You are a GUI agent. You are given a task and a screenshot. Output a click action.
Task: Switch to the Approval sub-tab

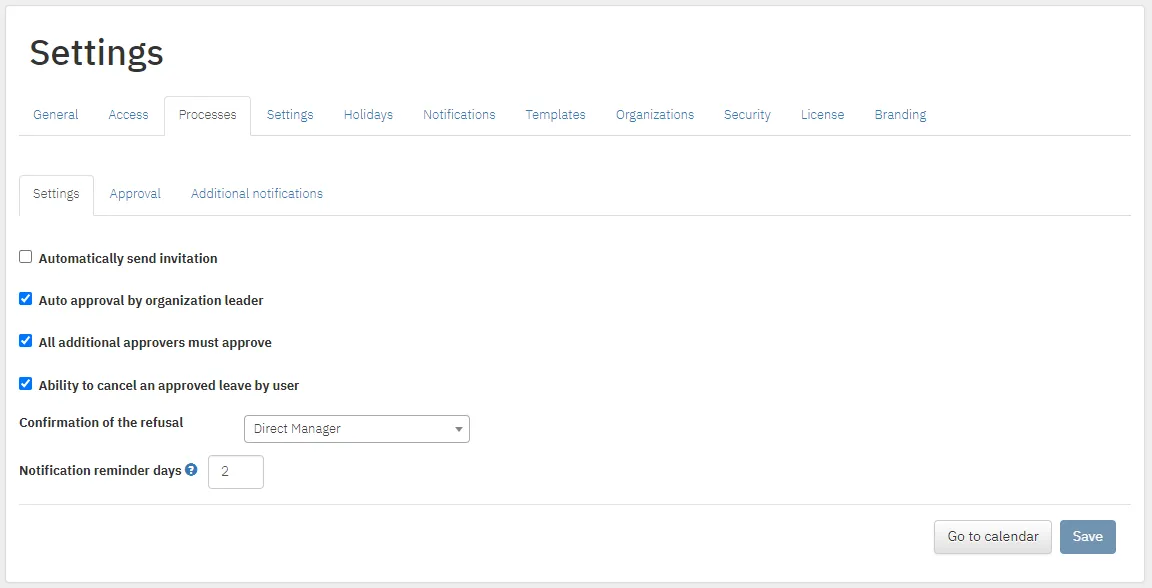click(x=135, y=194)
